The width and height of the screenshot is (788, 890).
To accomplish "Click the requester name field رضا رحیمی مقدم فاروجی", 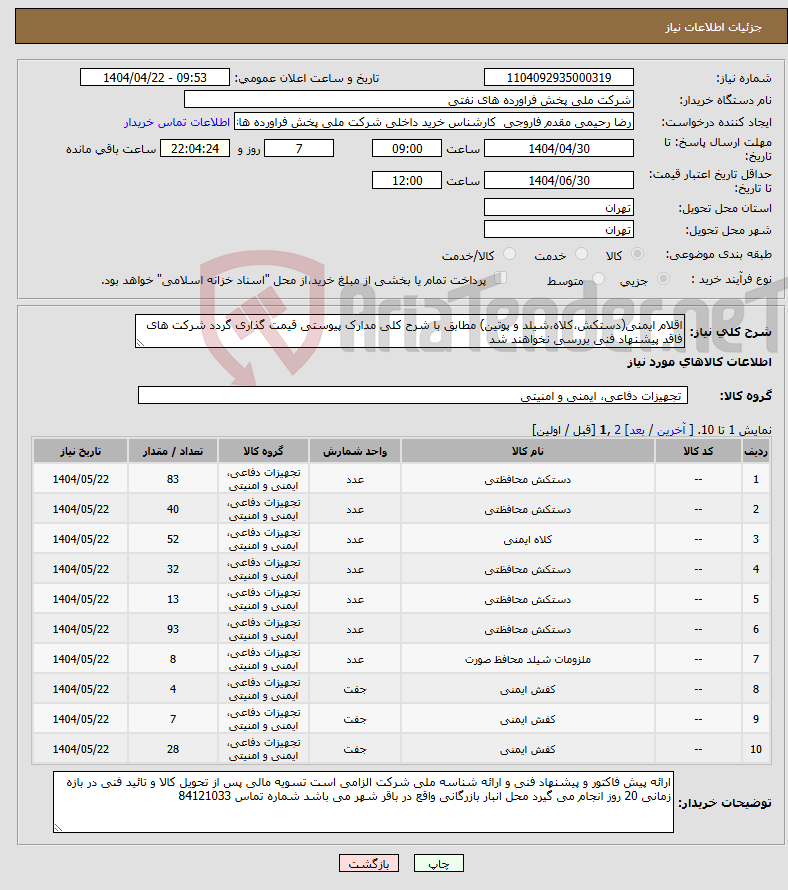I will pos(434,122).
